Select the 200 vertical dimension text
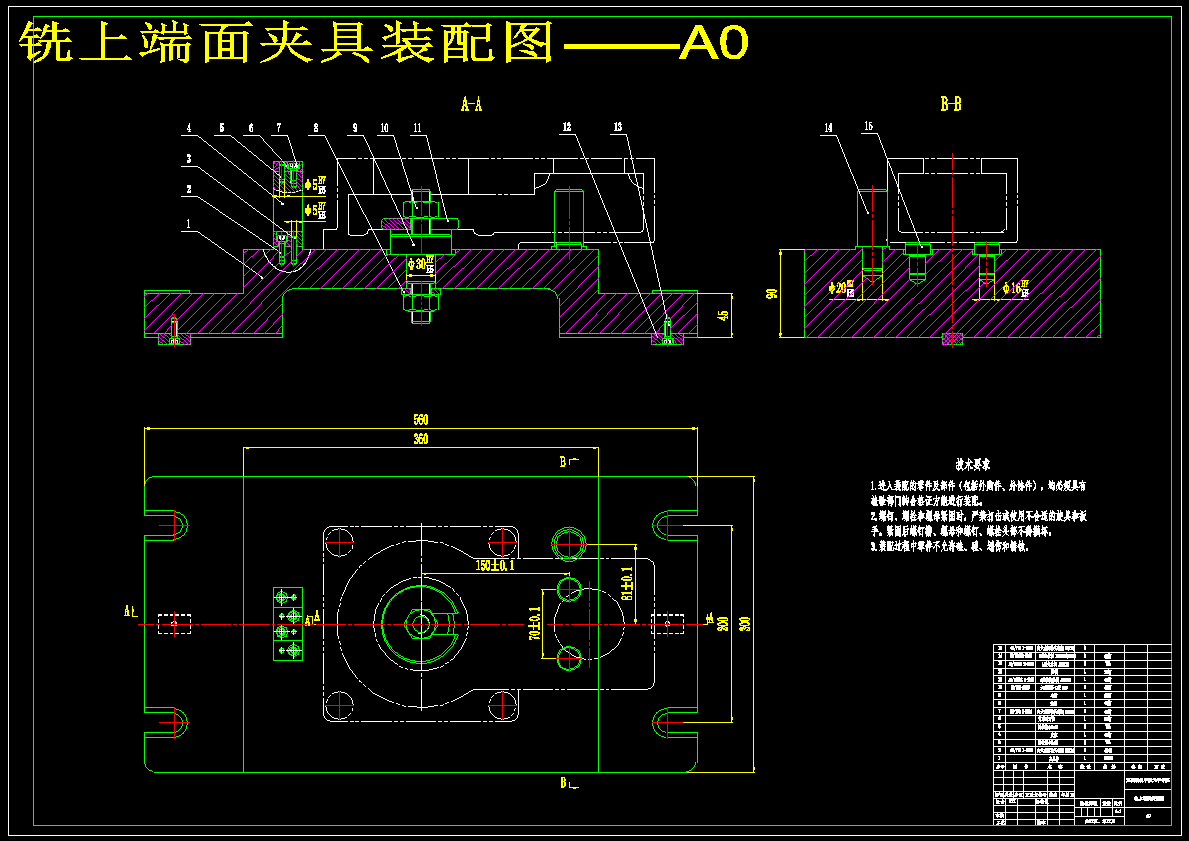Image resolution: width=1189 pixels, height=841 pixels. click(x=723, y=622)
